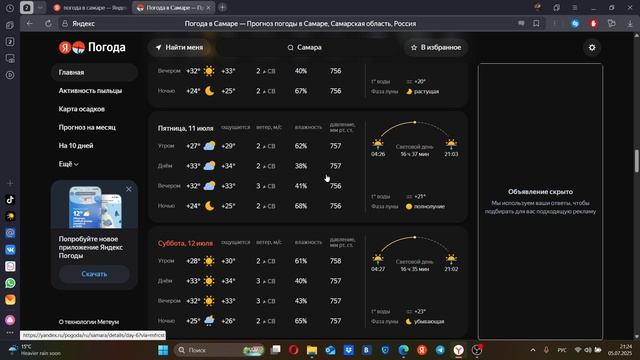Click Saturday day length 16 ч 35 мин
This screenshot has width=640, height=360.
pyautogui.click(x=414, y=269)
